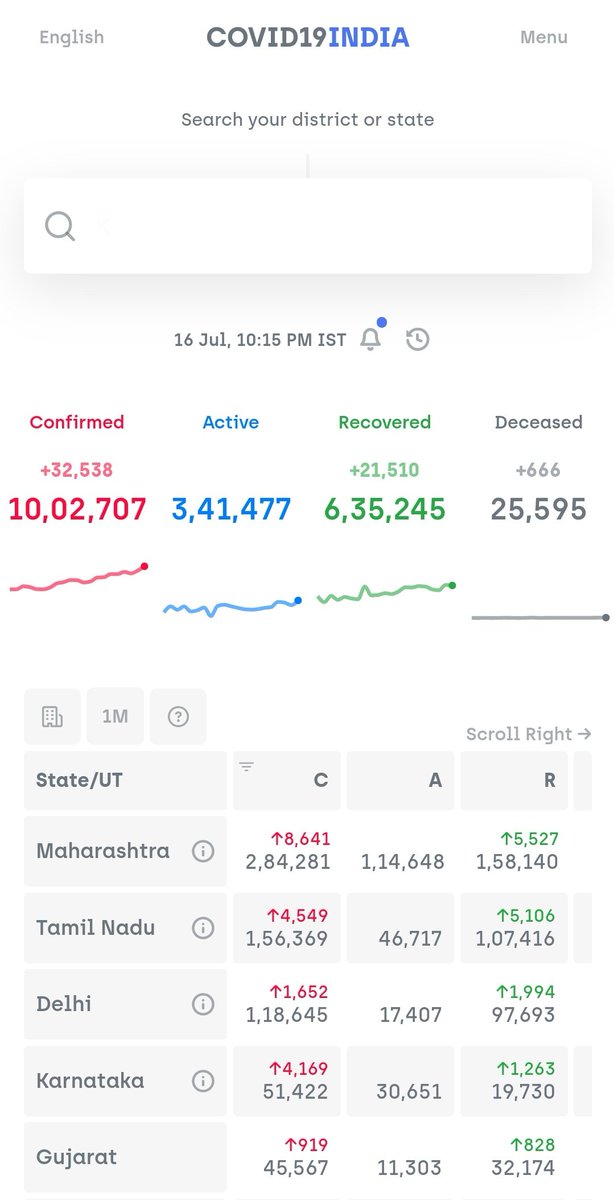Show info for Tamil Nadu

coord(203,928)
